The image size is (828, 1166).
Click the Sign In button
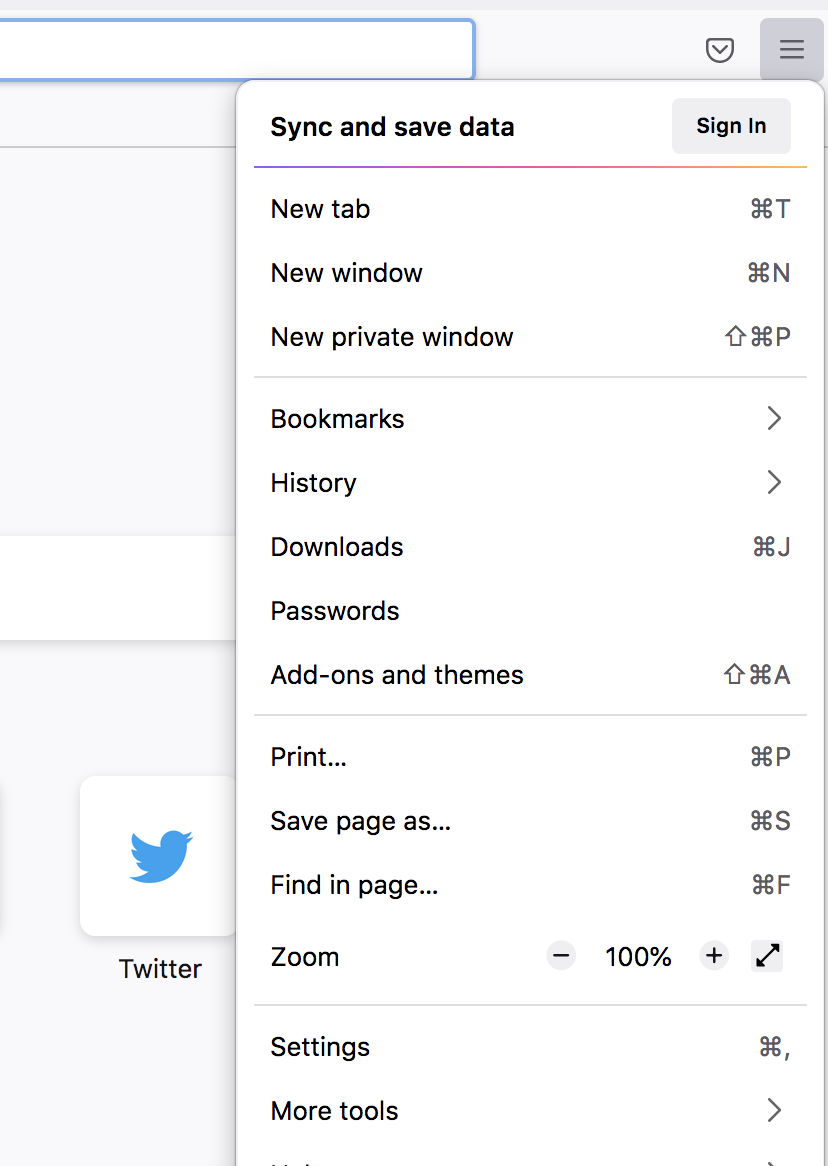click(x=731, y=126)
